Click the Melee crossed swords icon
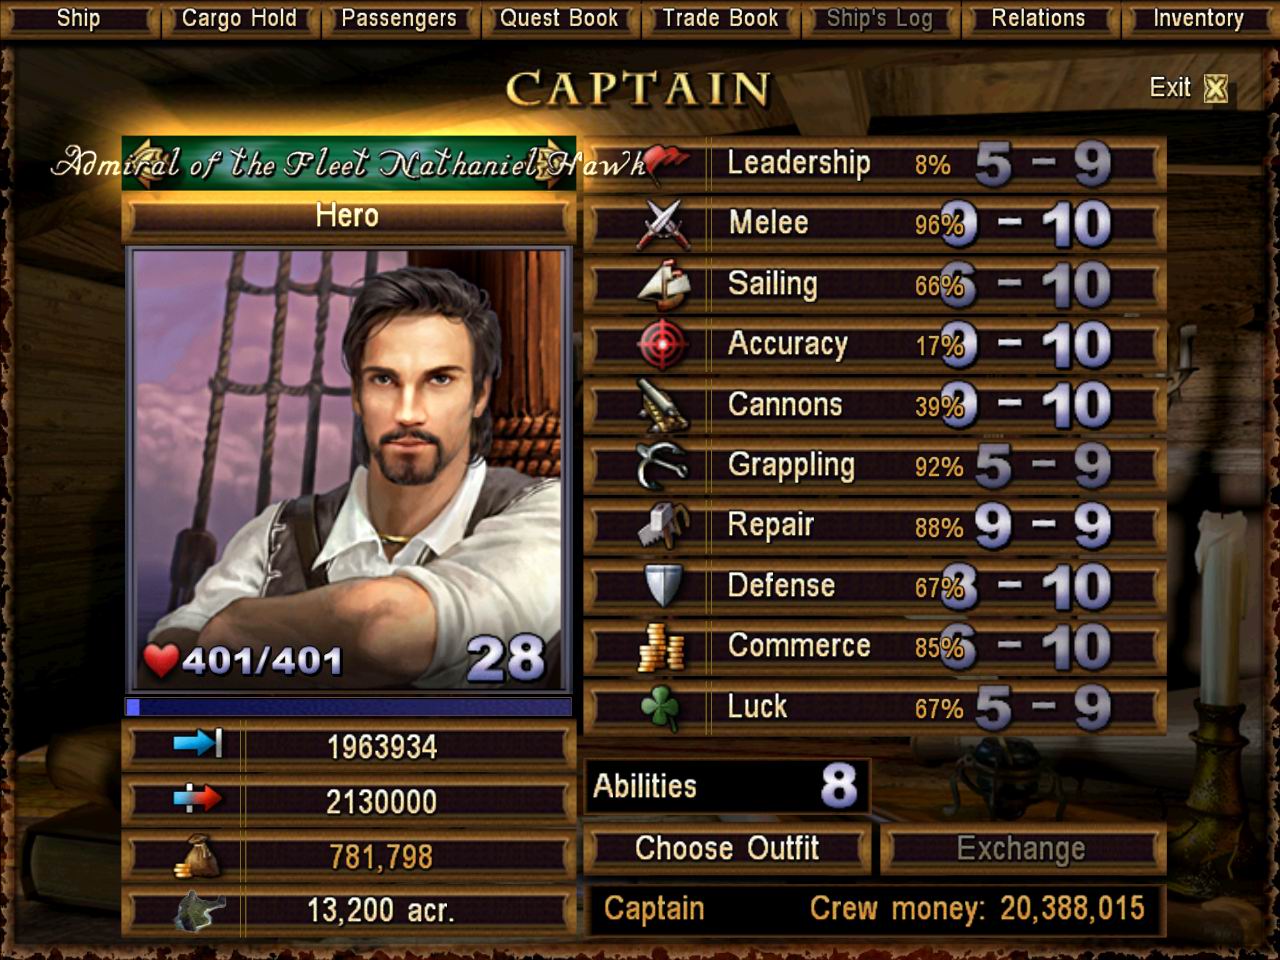The image size is (1280, 960). [664, 224]
